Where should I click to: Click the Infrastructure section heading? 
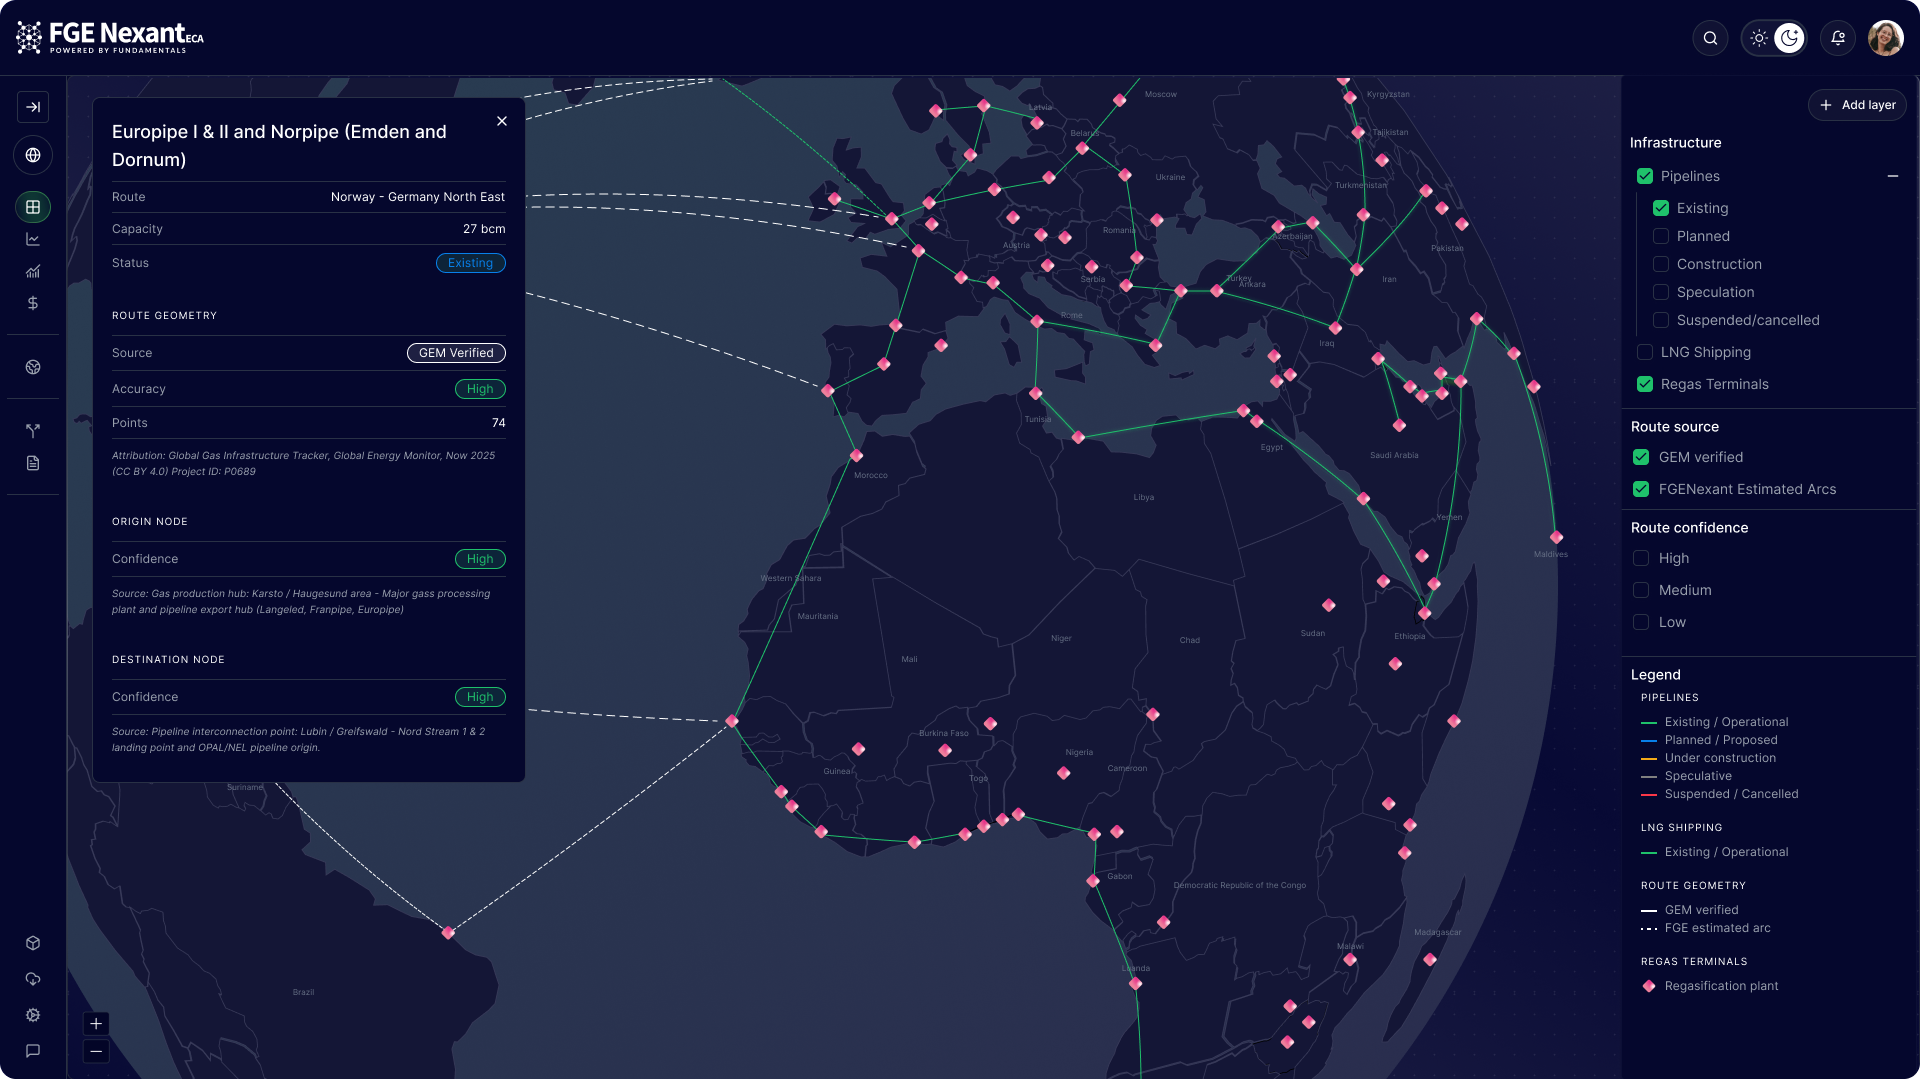coord(1675,143)
